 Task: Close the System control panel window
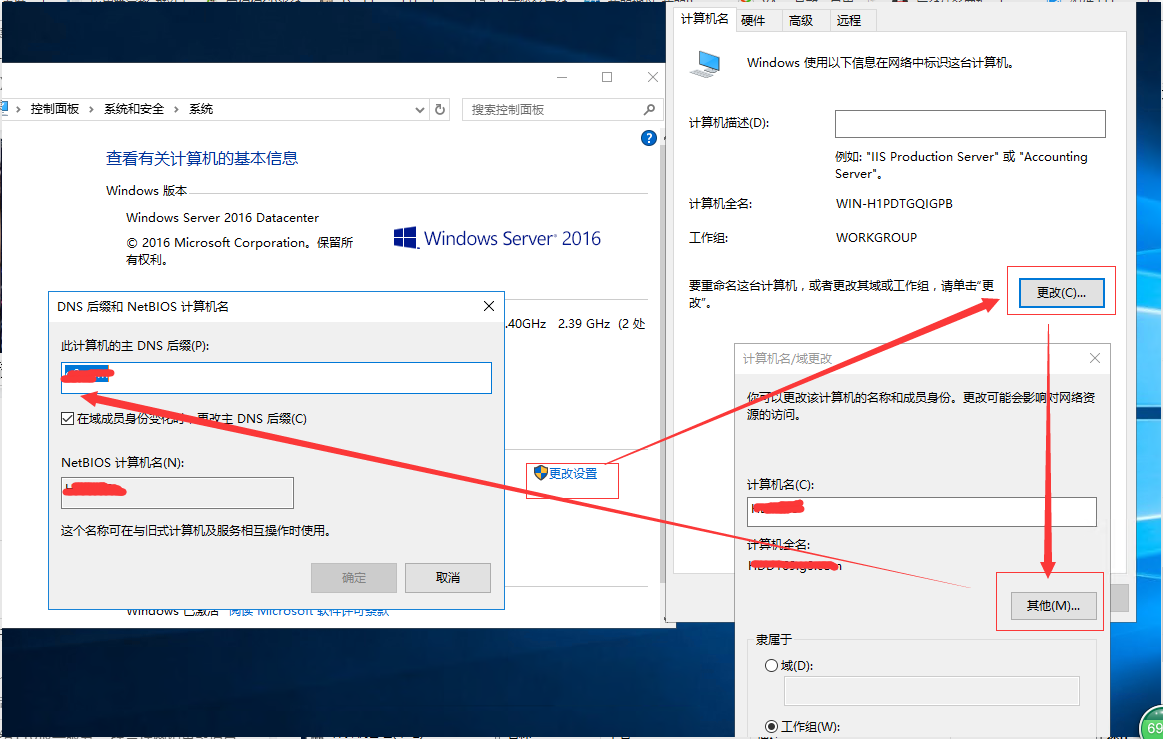pyautogui.click(x=653, y=77)
